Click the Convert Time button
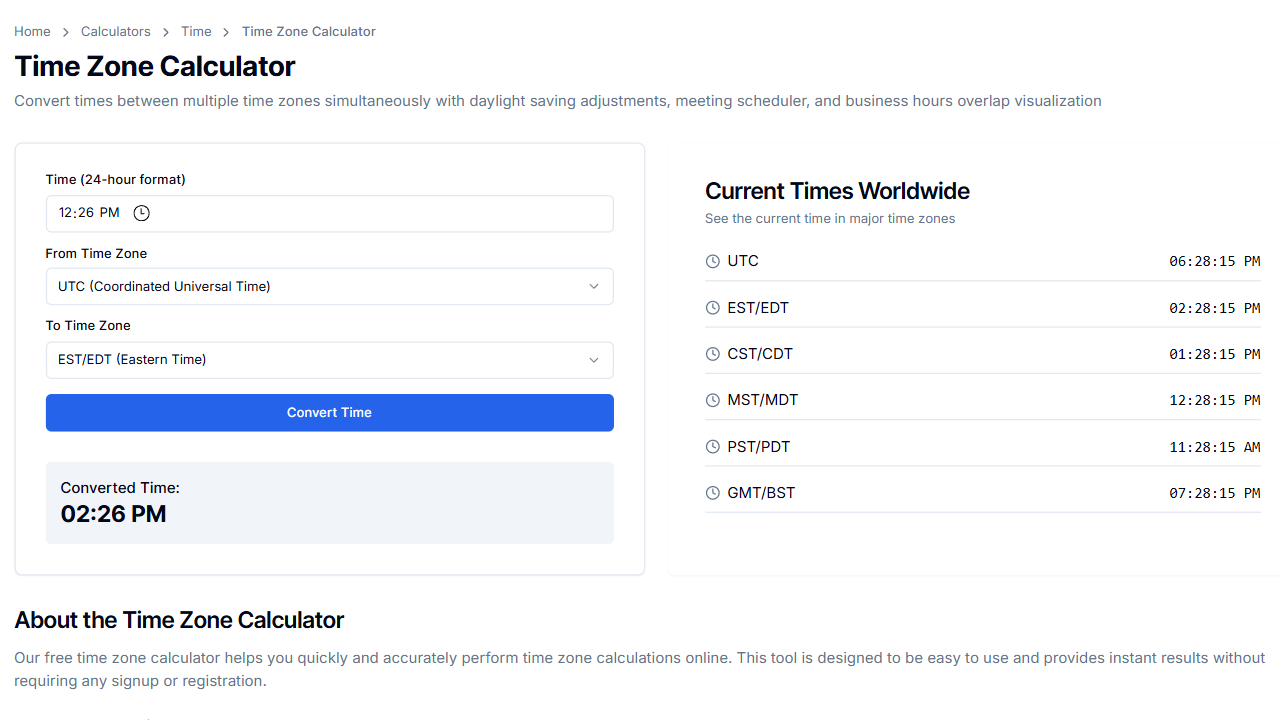1280x720 pixels. 329,412
